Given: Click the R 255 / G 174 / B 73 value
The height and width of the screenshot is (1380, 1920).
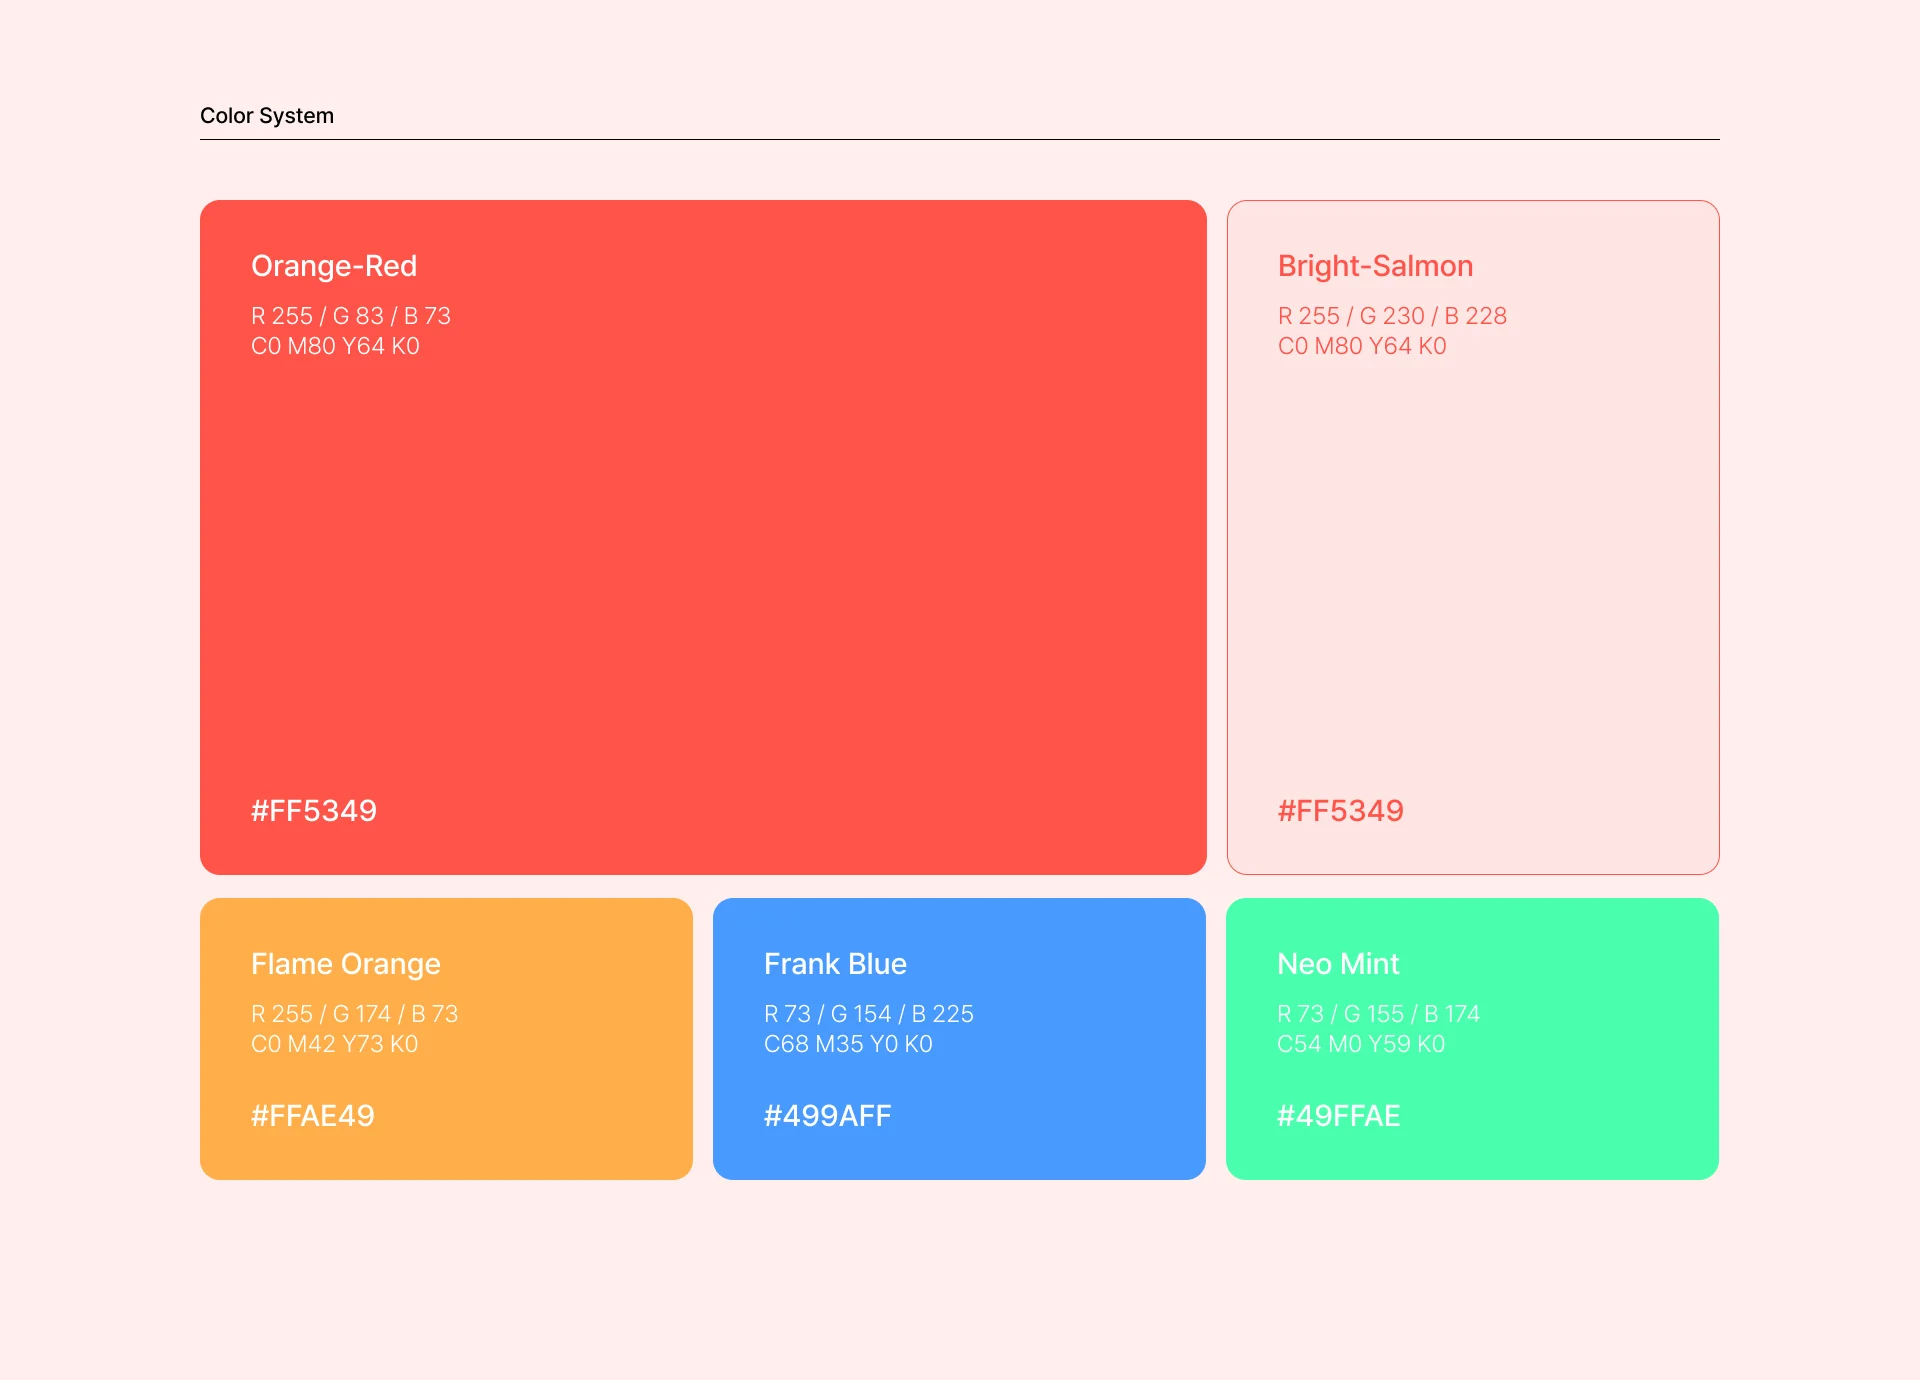Looking at the screenshot, I should point(355,1014).
